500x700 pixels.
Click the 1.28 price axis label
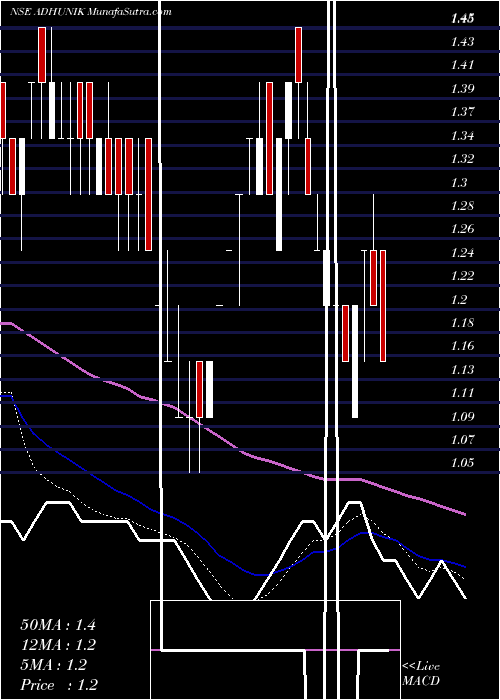(462, 206)
